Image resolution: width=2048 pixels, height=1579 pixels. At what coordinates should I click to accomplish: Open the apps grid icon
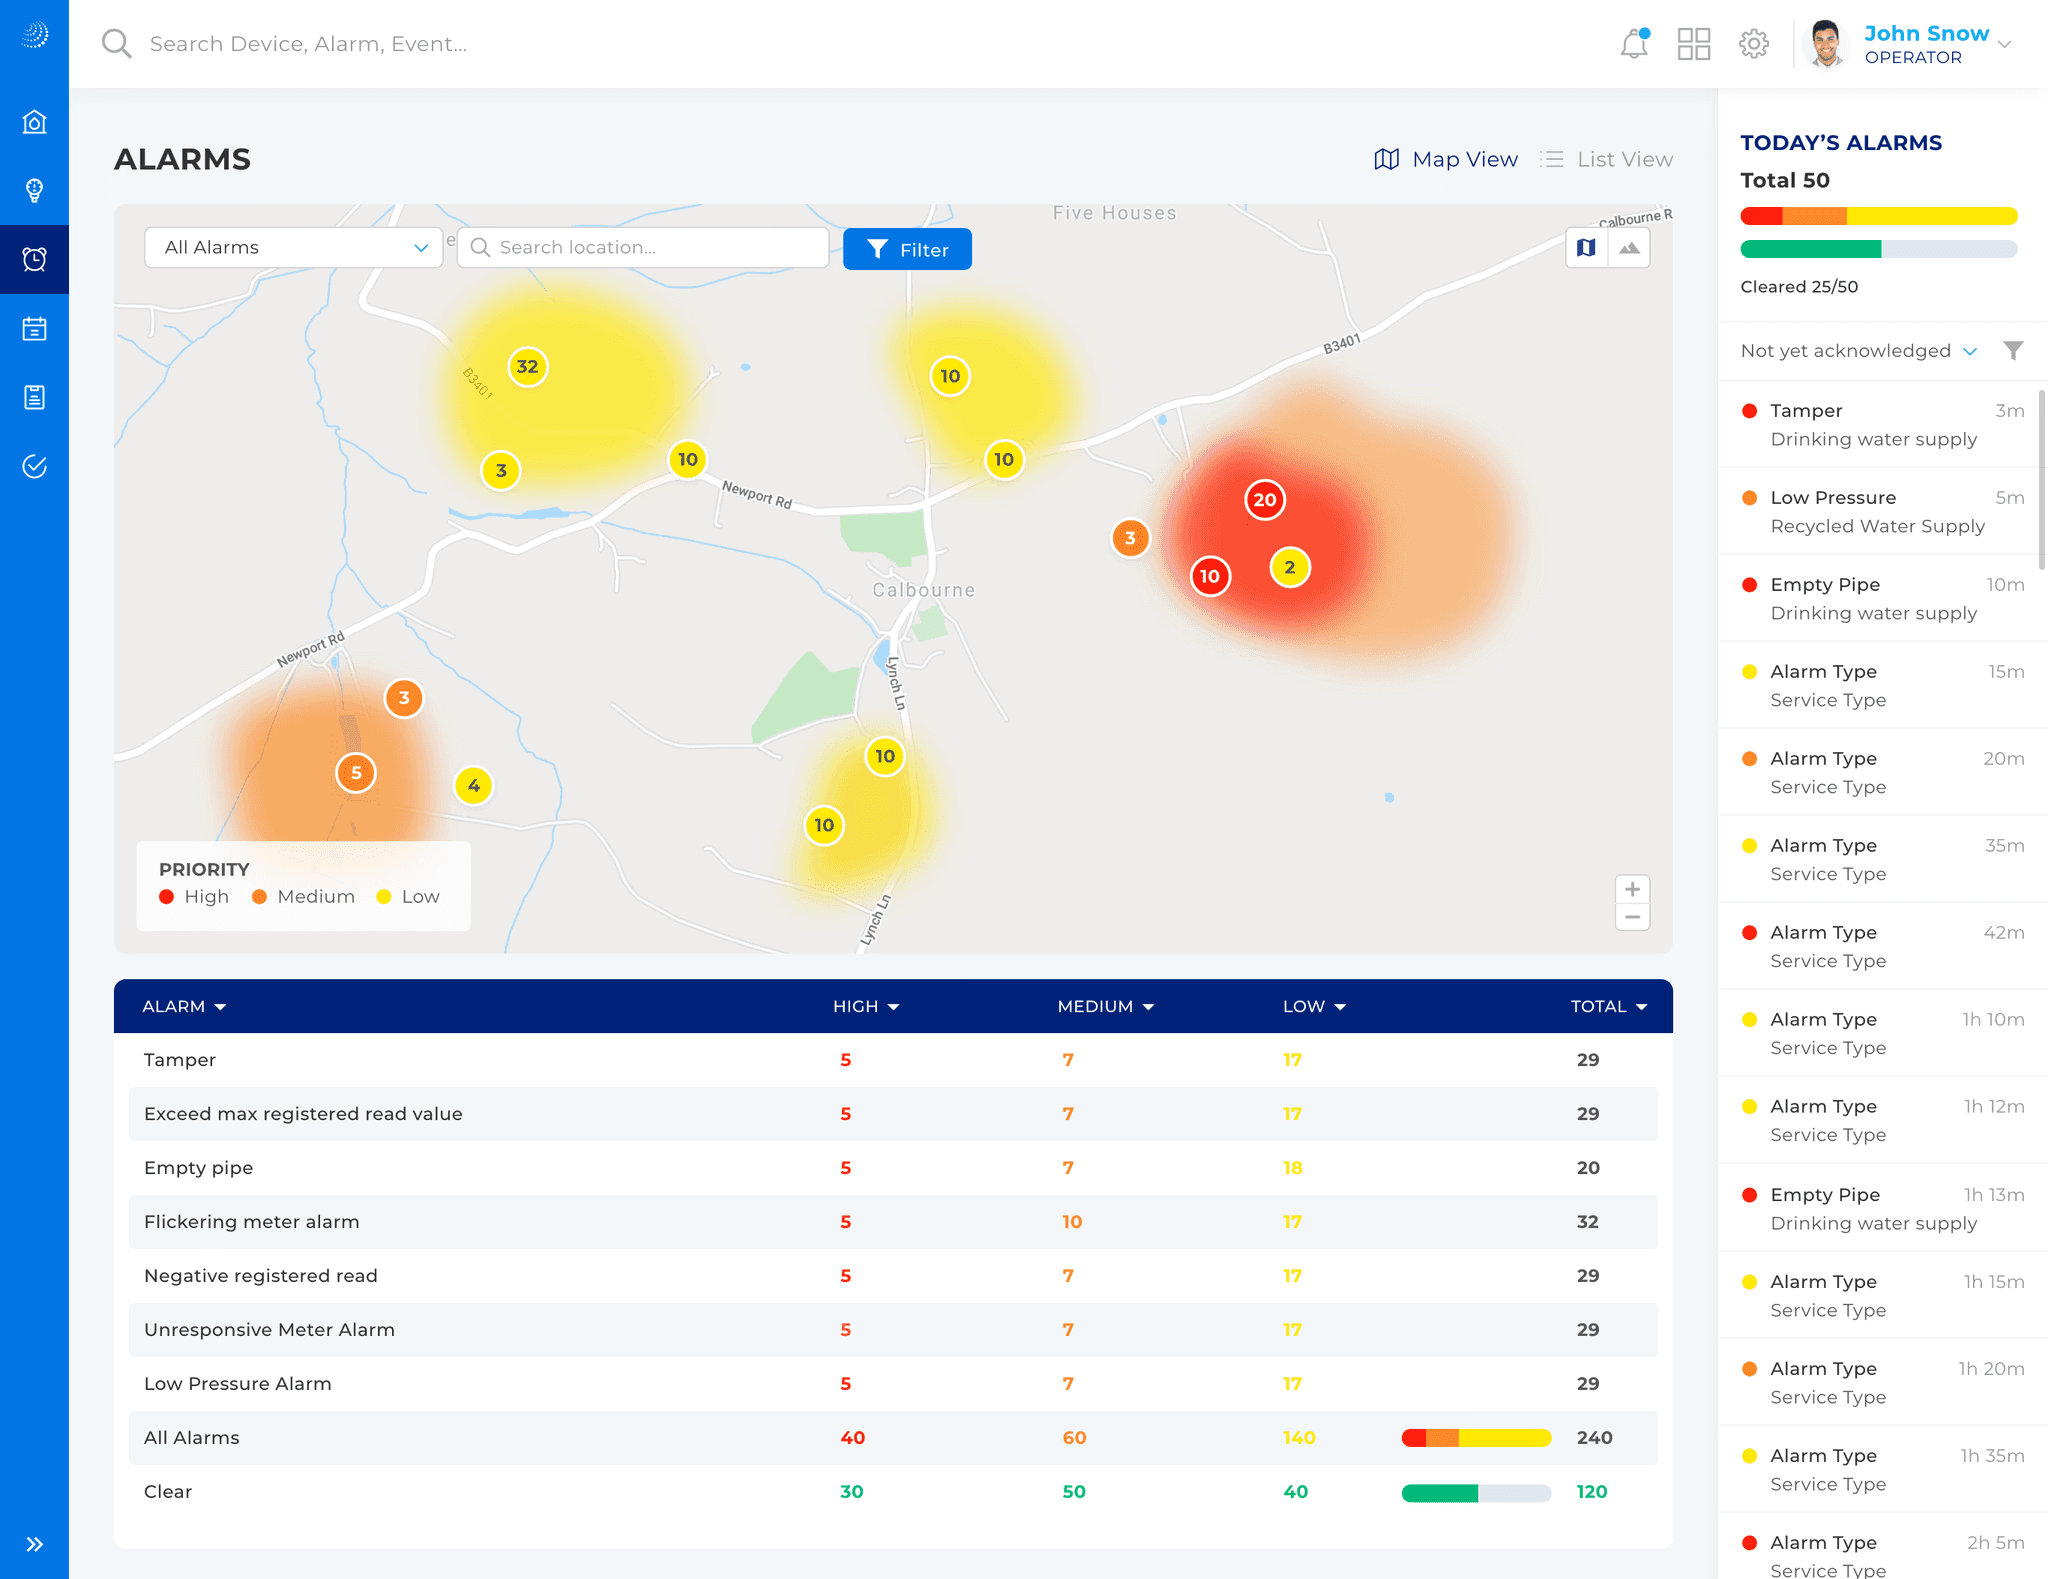(x=1694, y=44)
